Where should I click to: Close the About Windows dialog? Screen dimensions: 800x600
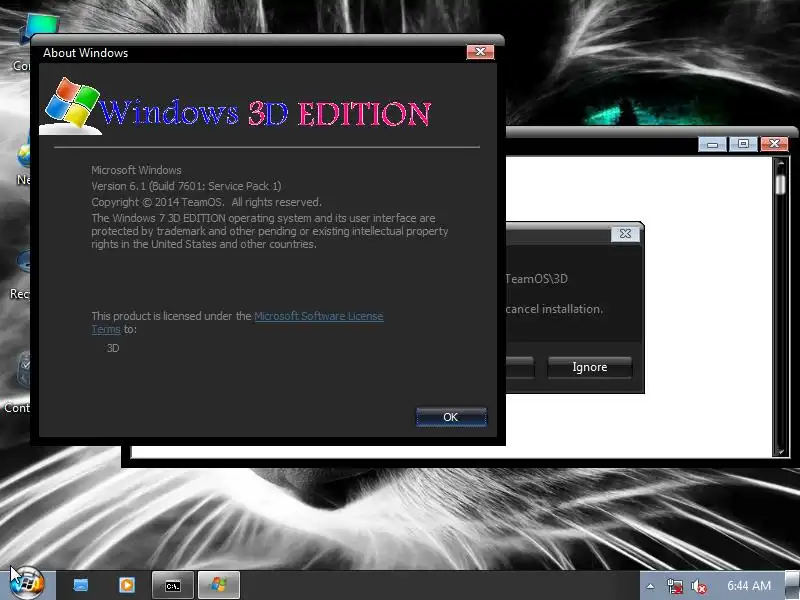(x=480, y=52)
